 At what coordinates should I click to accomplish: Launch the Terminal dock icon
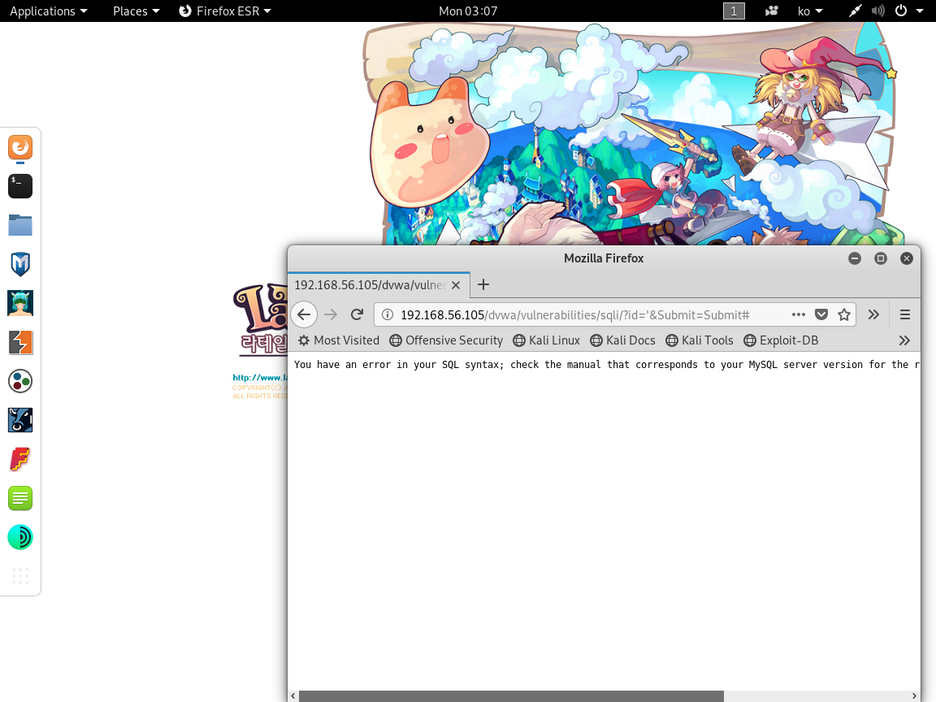[x=20, y=186]
